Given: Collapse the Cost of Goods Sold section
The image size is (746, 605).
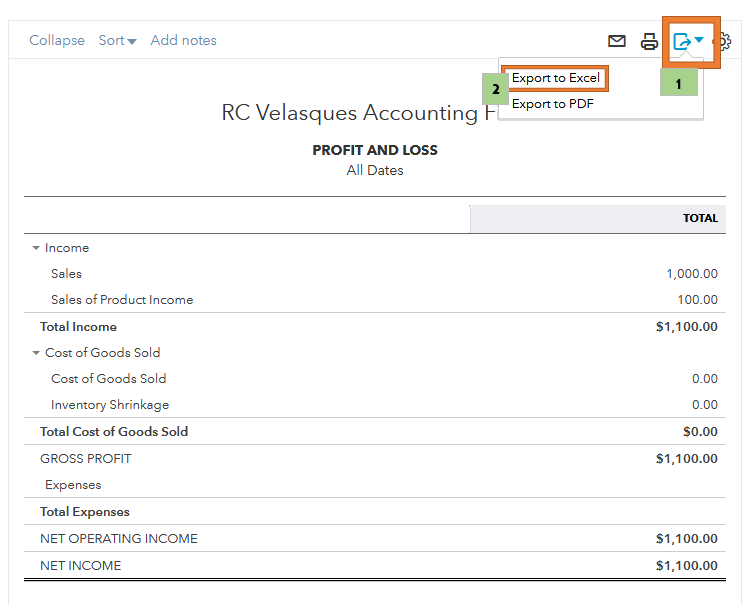Looking at the screenshot, I should click(36, 353).
